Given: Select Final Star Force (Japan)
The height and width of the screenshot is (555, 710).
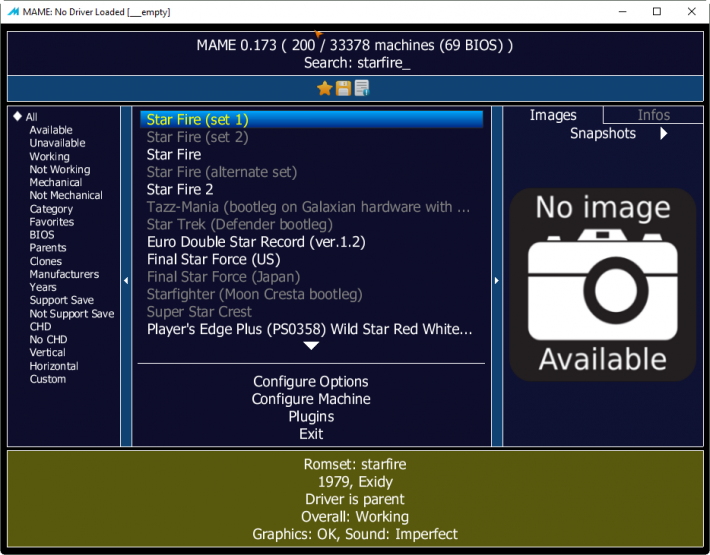Looking at the screenshot, I should 311,277.
